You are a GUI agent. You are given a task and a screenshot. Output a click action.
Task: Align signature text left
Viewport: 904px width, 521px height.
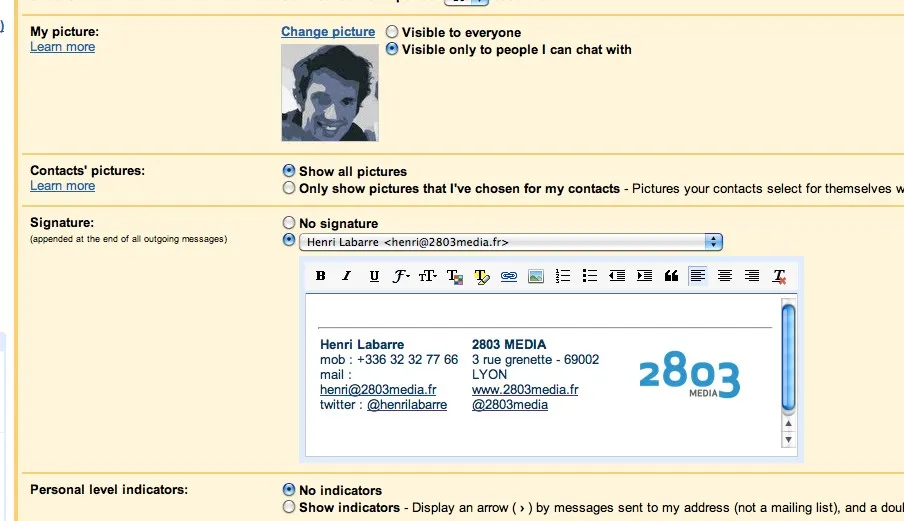[x=698, y=276]
